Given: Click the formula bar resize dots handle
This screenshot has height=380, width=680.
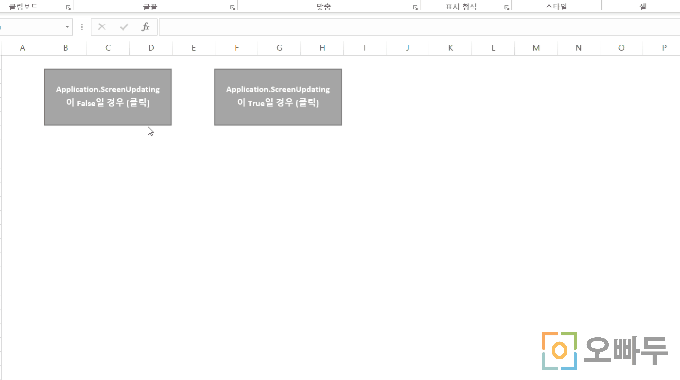Looking at the screenshot, I should click(82, 27).
